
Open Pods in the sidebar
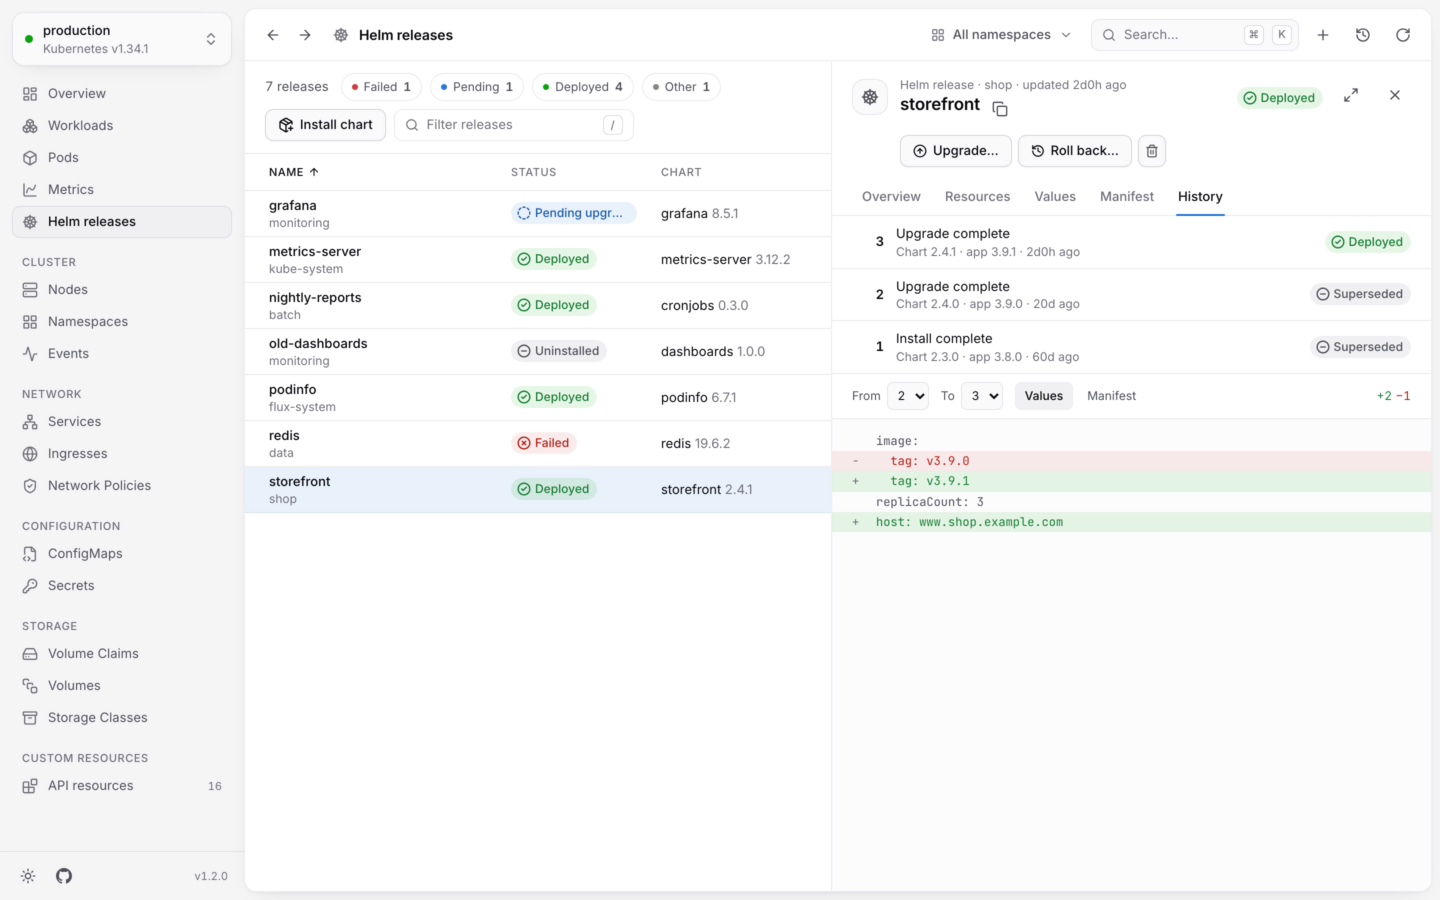coord(122,158)
